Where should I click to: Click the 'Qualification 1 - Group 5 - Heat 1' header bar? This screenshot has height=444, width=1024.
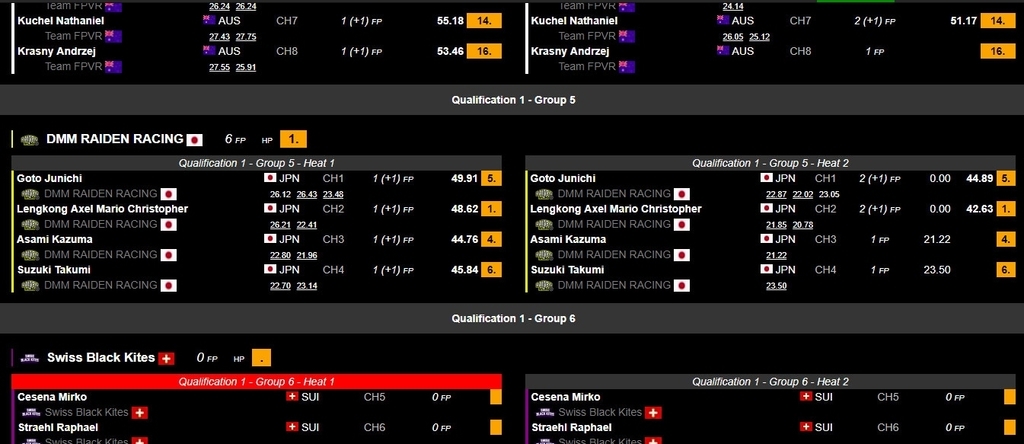[x=257, y=163]
